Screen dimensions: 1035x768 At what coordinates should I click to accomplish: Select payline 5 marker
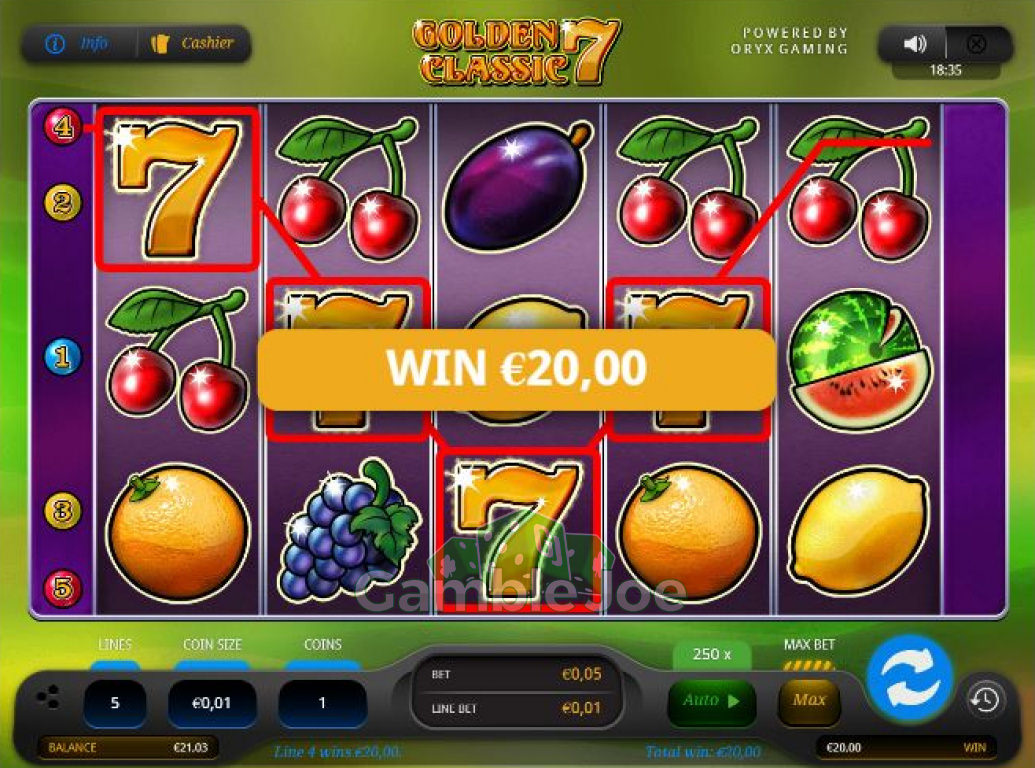[63, 587]
